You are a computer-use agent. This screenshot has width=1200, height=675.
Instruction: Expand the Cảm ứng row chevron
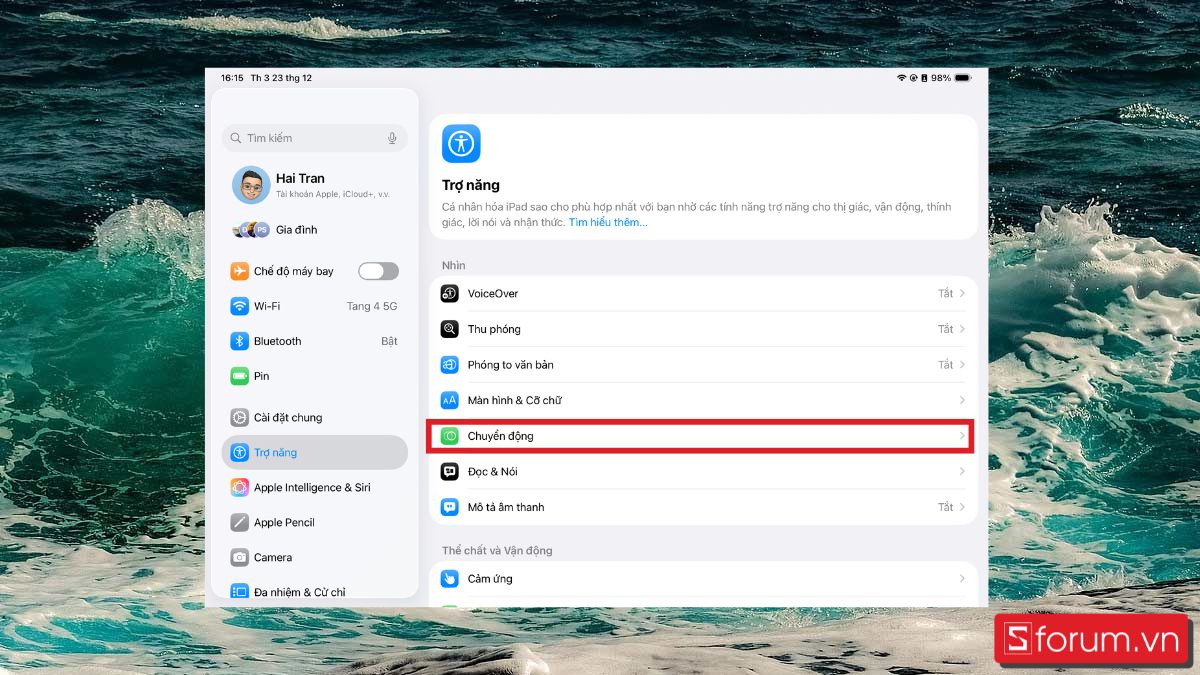tap(962, 579)
